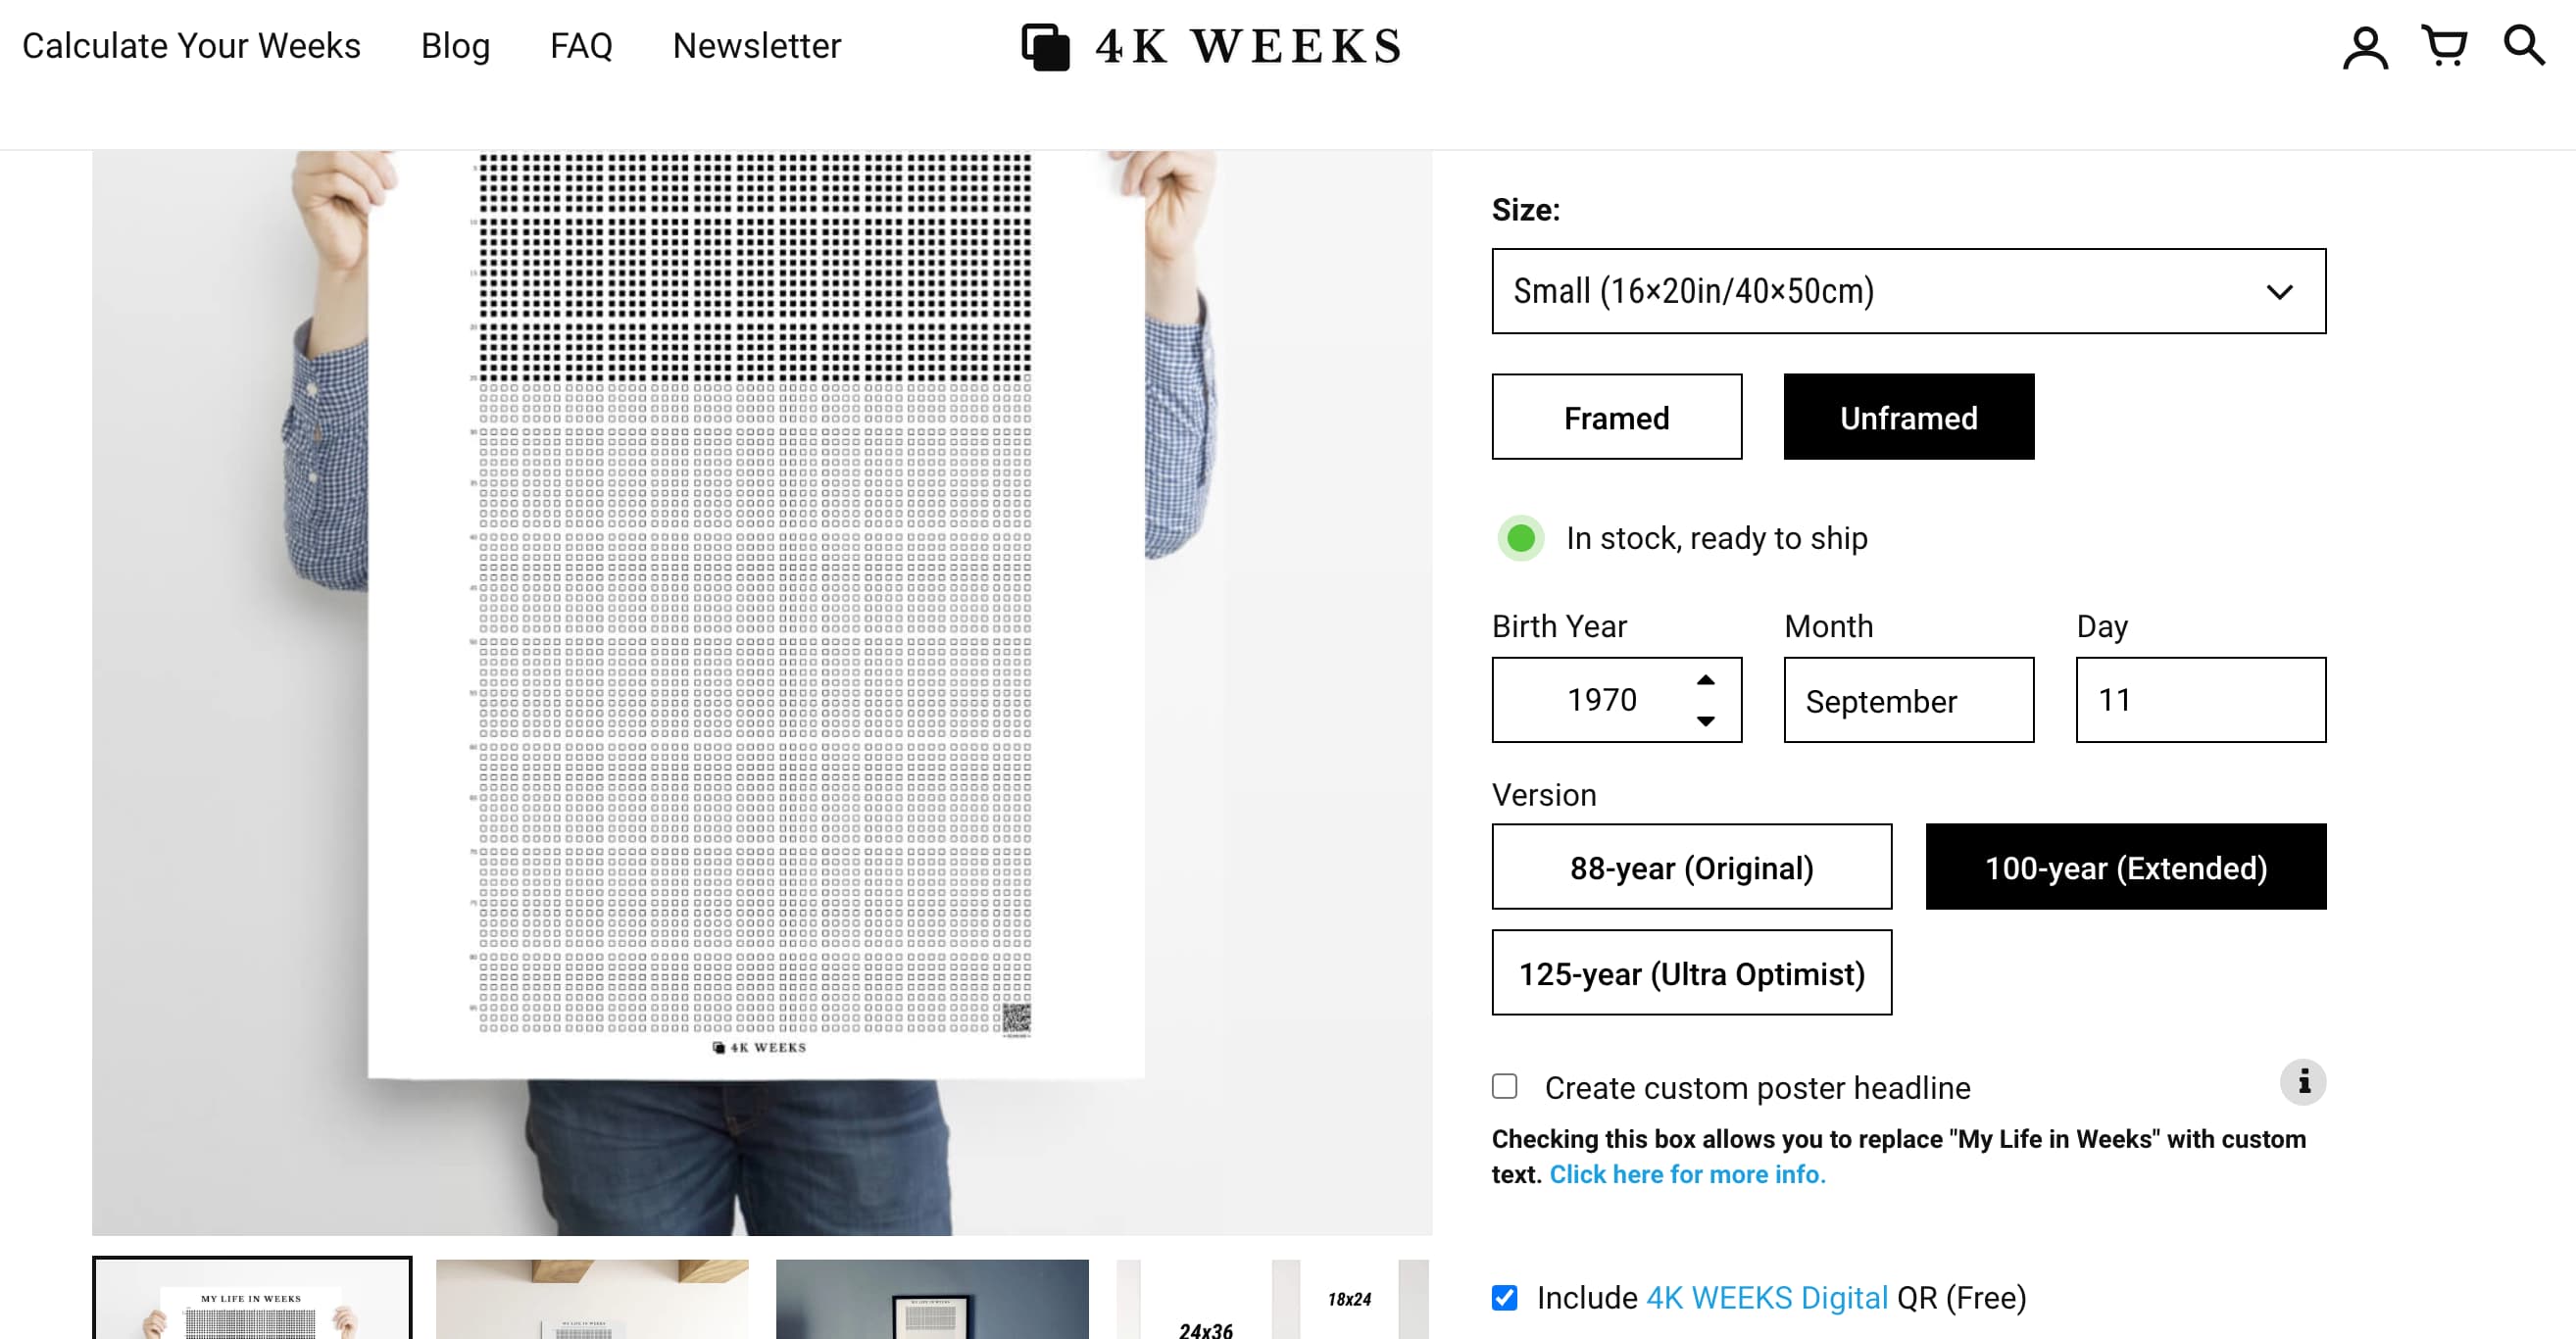Click the Day input field
Image resolution: width=2576 pixels, height=1339 pixels.
coord(2201,700)
